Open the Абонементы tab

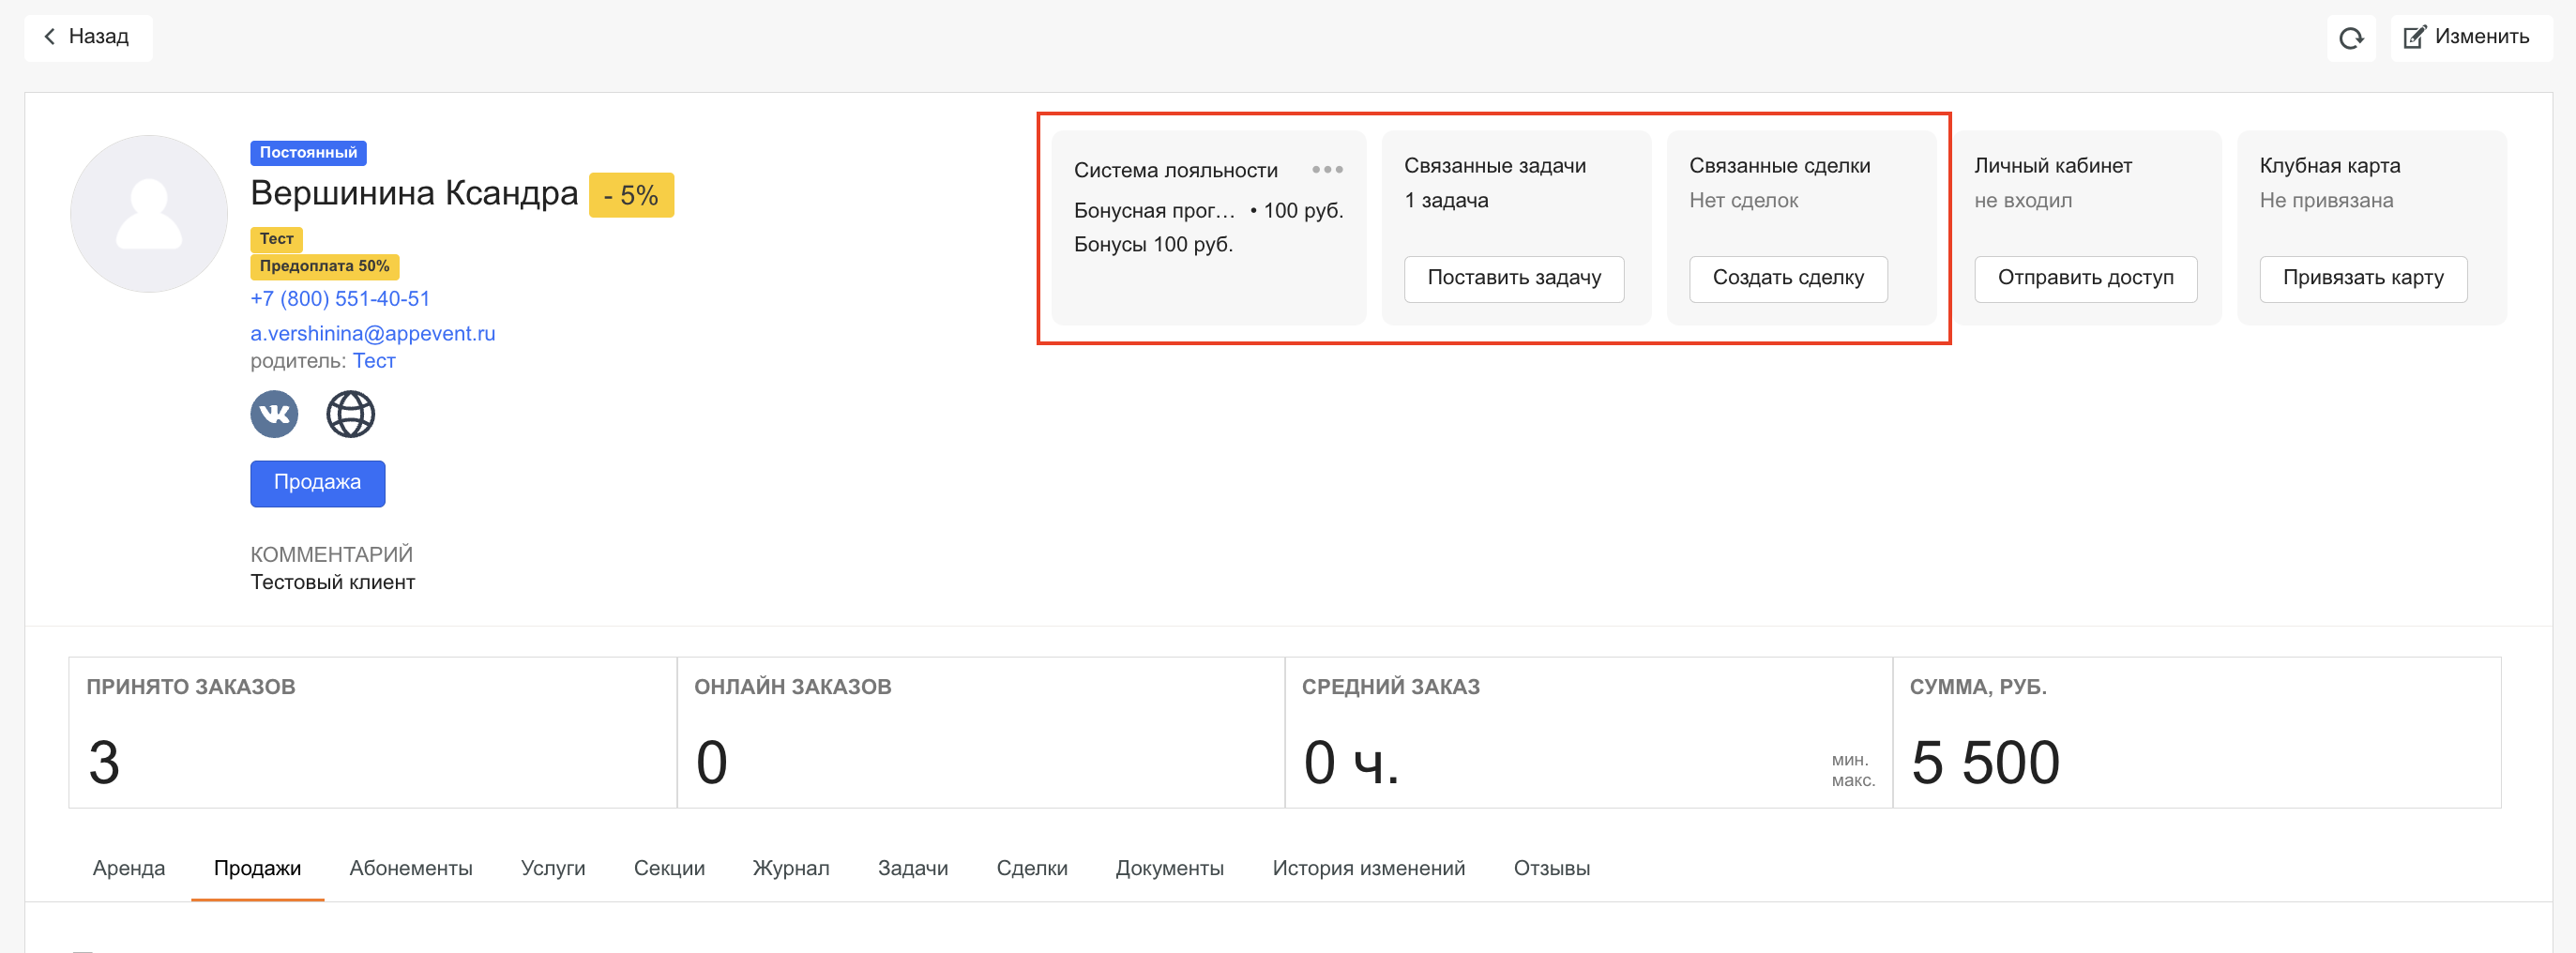[410, 868]
